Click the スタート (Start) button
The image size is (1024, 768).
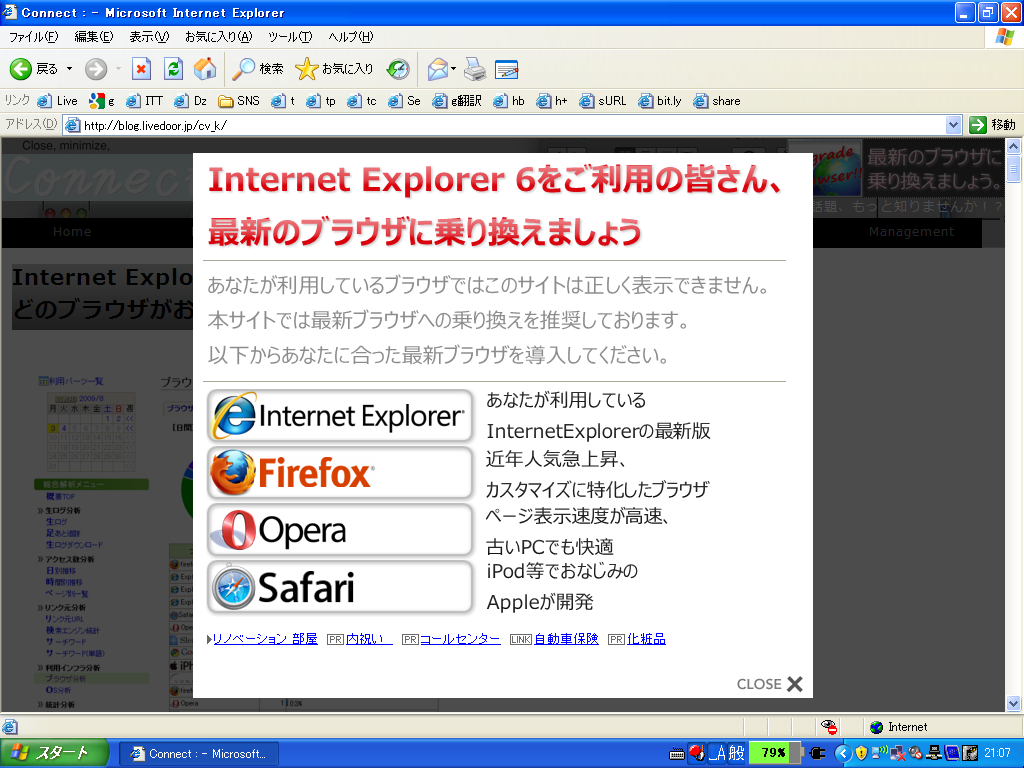click(55, 753)
